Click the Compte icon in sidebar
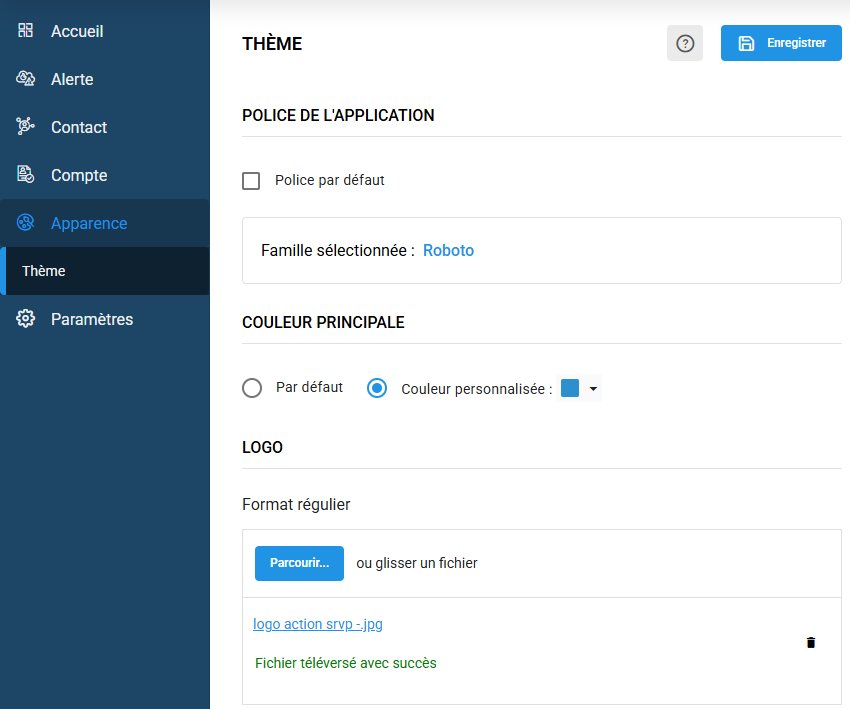Image resolution: width=850 pixels, height=709 pixels. [27, 175]
